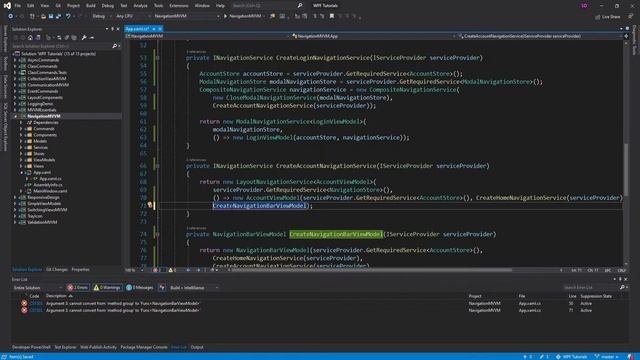This screenshot has width=640, height=360.
Task: Open the Debug configuration dropdown
Action: tap(101, 16)
